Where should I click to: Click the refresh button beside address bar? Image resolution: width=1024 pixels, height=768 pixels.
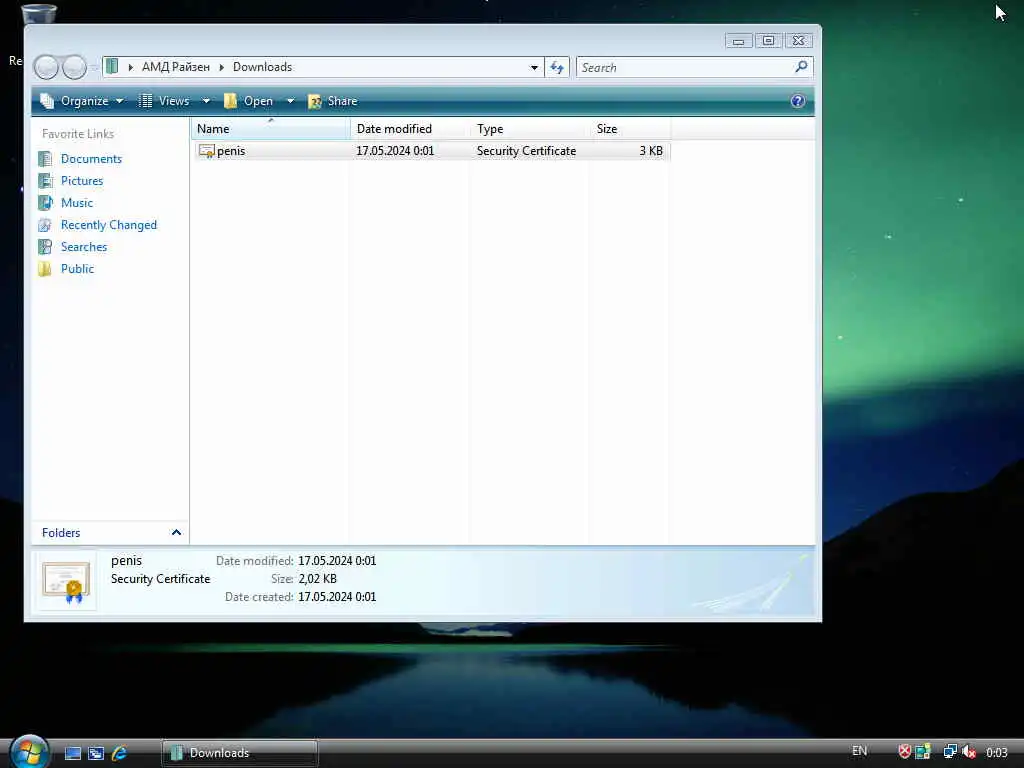(557, 67)
